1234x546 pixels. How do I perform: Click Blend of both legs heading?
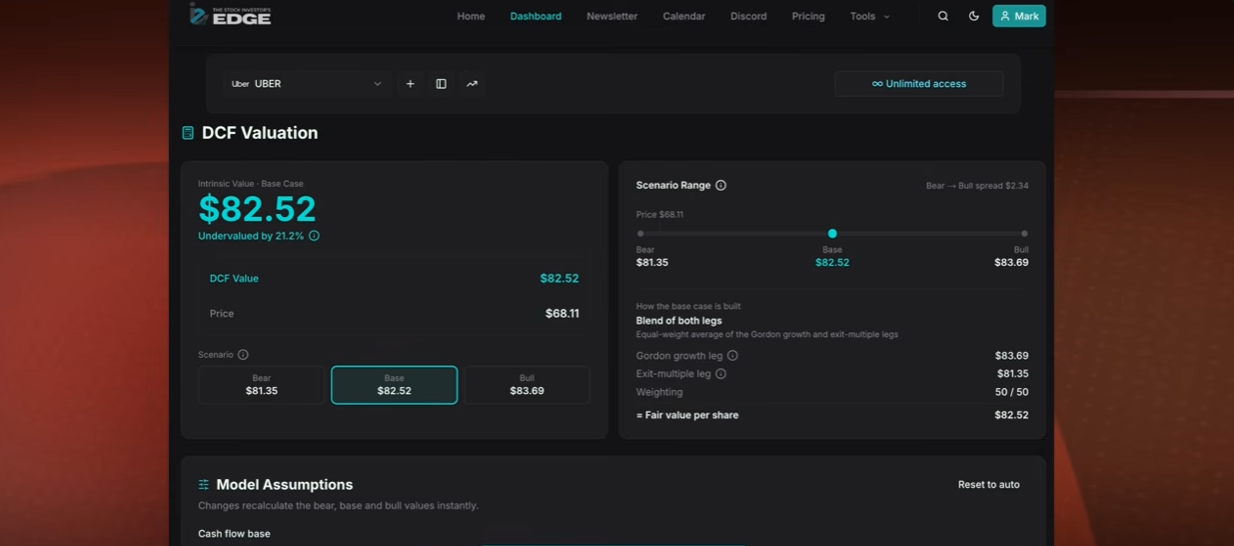coord(679,321)
